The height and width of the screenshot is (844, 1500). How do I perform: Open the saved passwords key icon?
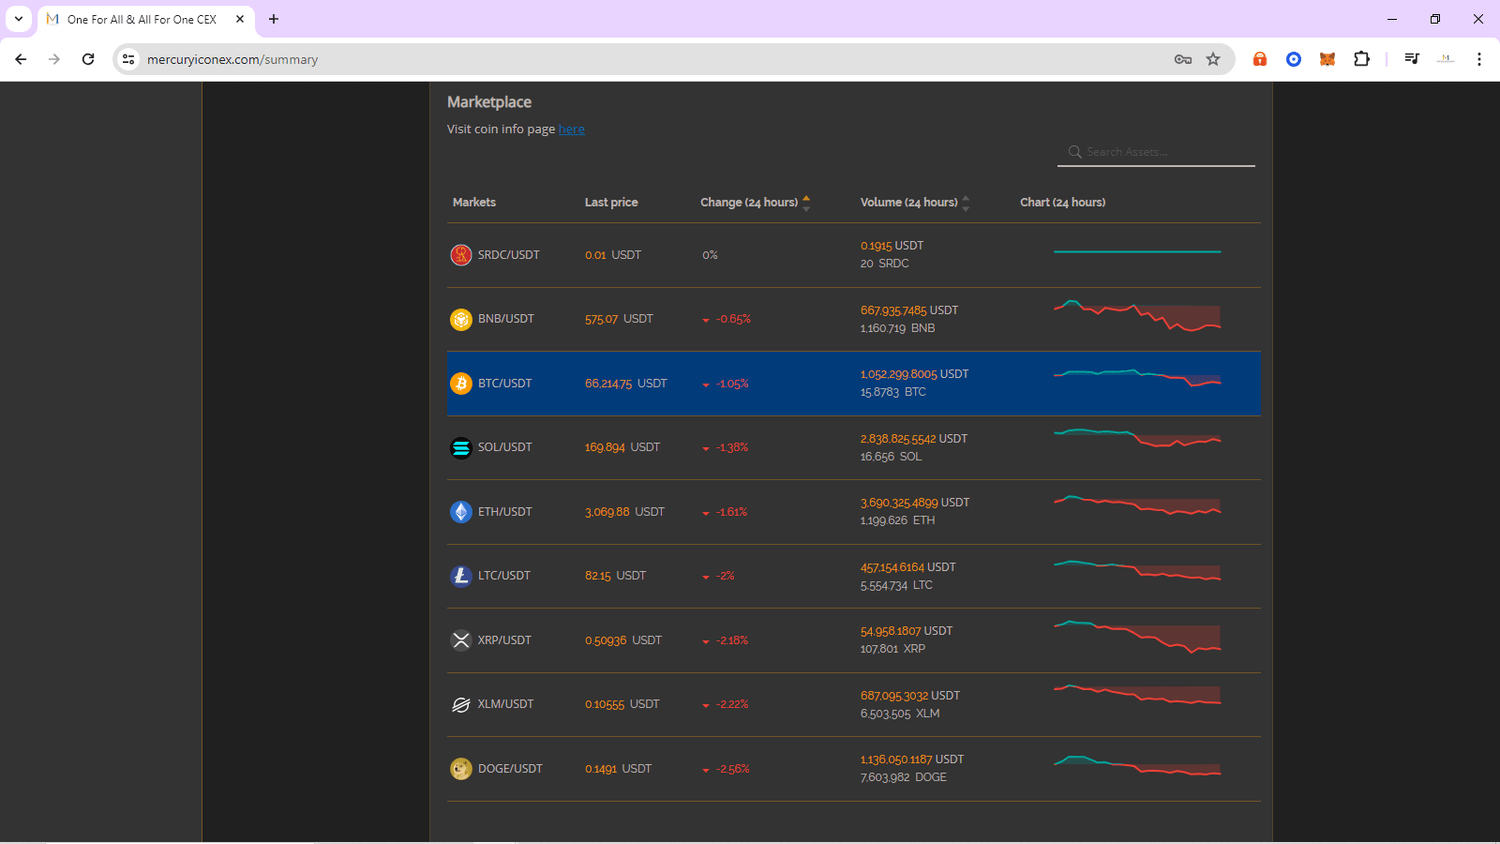click(x=1183, y=59)
